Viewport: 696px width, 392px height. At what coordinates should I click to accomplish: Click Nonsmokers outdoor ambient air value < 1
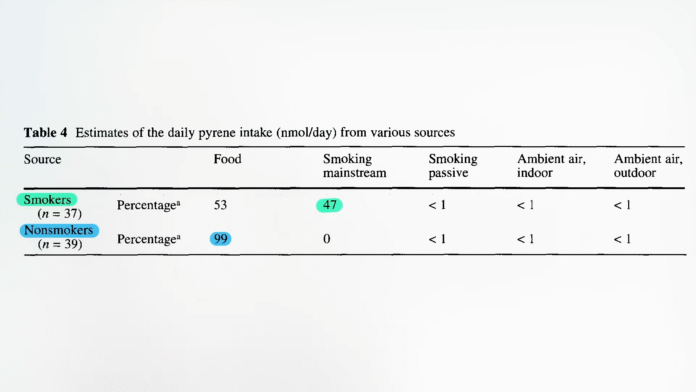(x=622, y=239)
